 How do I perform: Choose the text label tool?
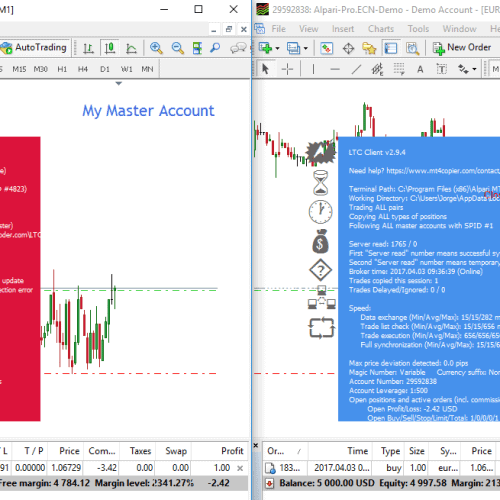[420, 69]
